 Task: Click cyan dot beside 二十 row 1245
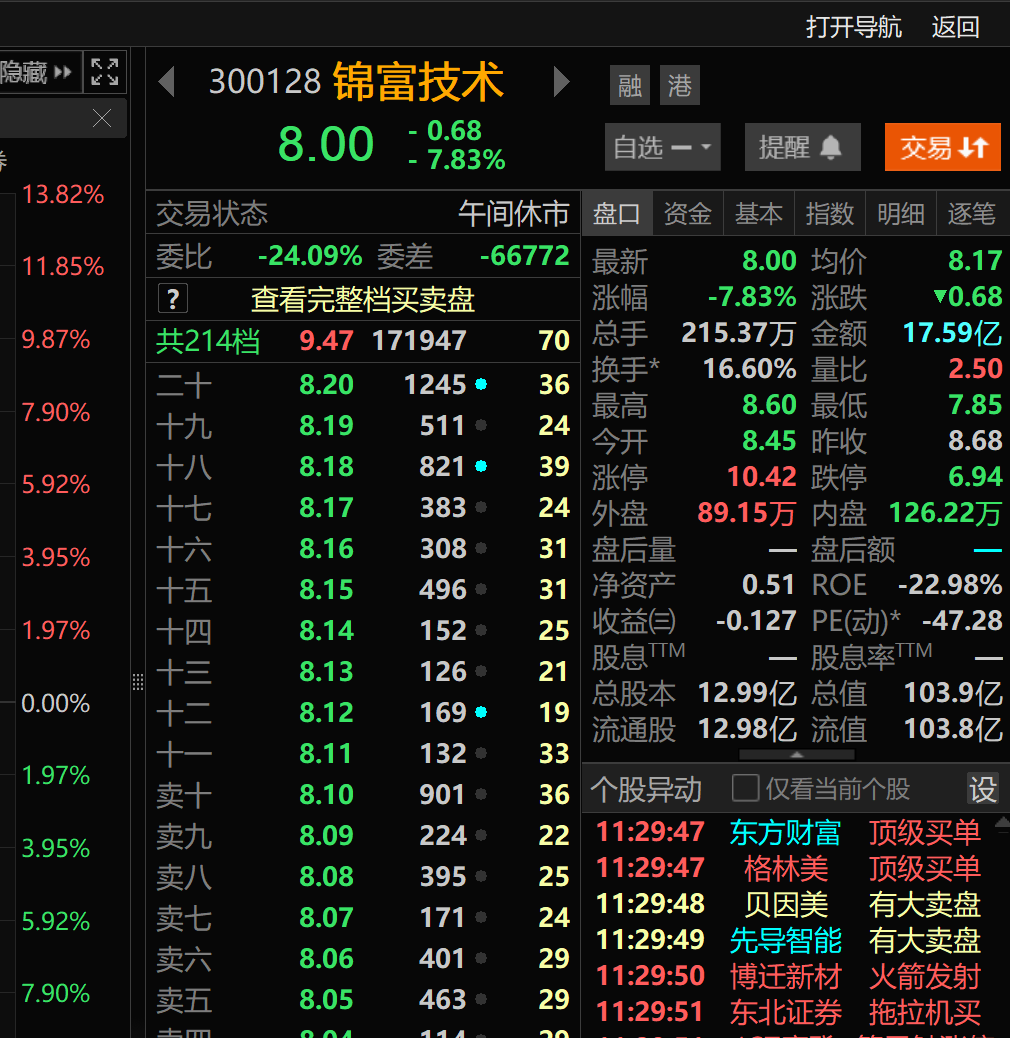481,384
